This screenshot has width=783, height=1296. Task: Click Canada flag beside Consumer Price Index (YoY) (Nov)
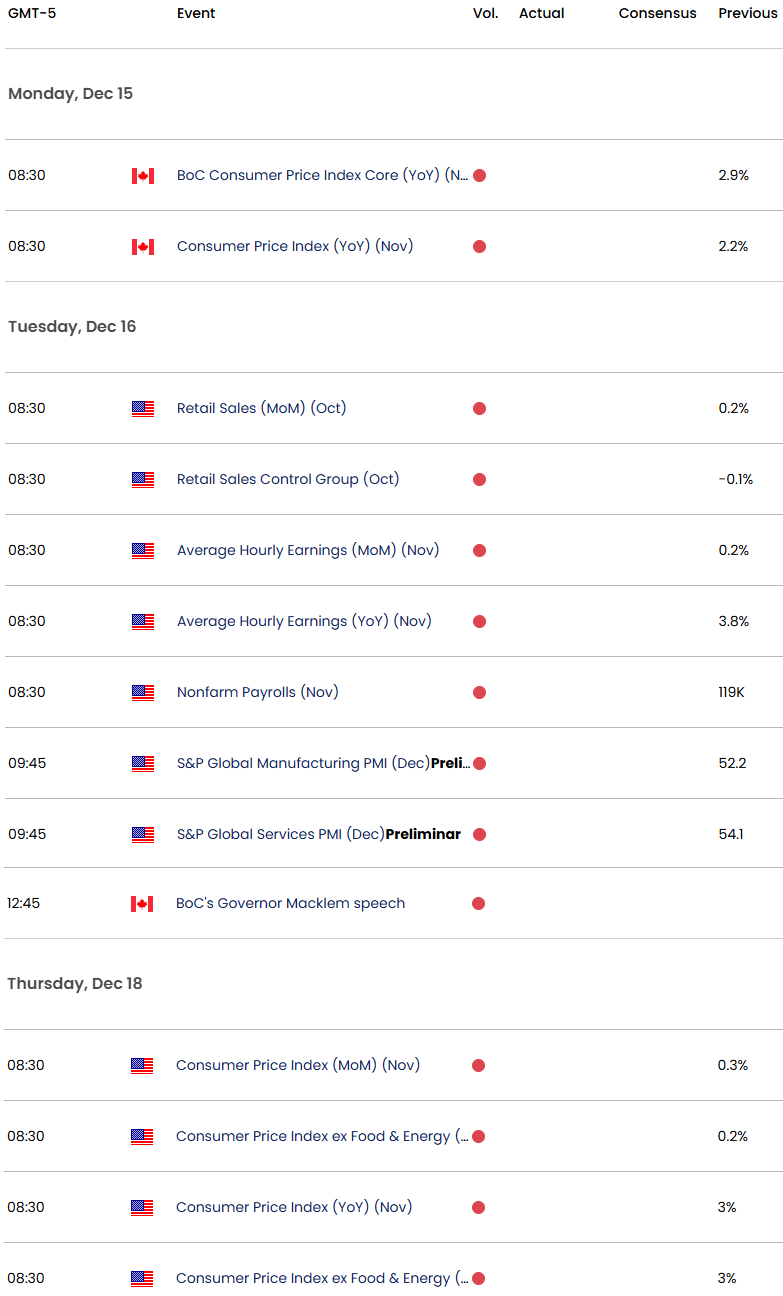[143, 247]
